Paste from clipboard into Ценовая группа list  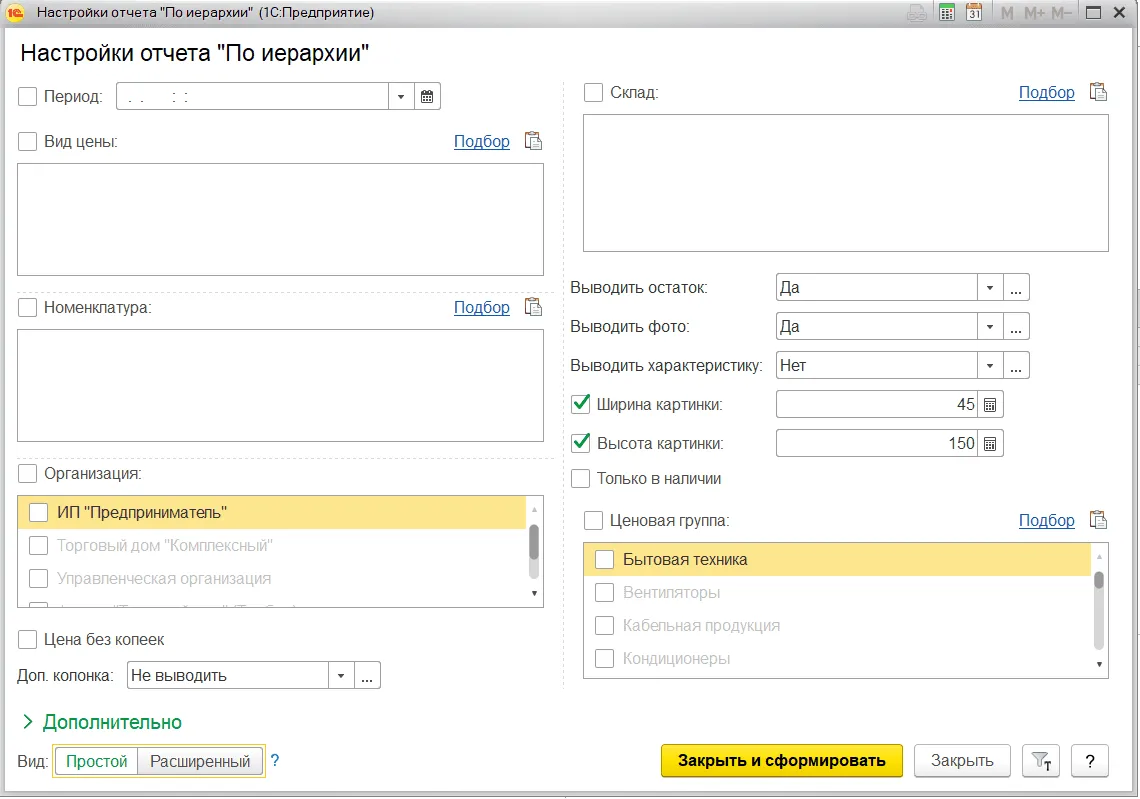(x=1098, y=521)
